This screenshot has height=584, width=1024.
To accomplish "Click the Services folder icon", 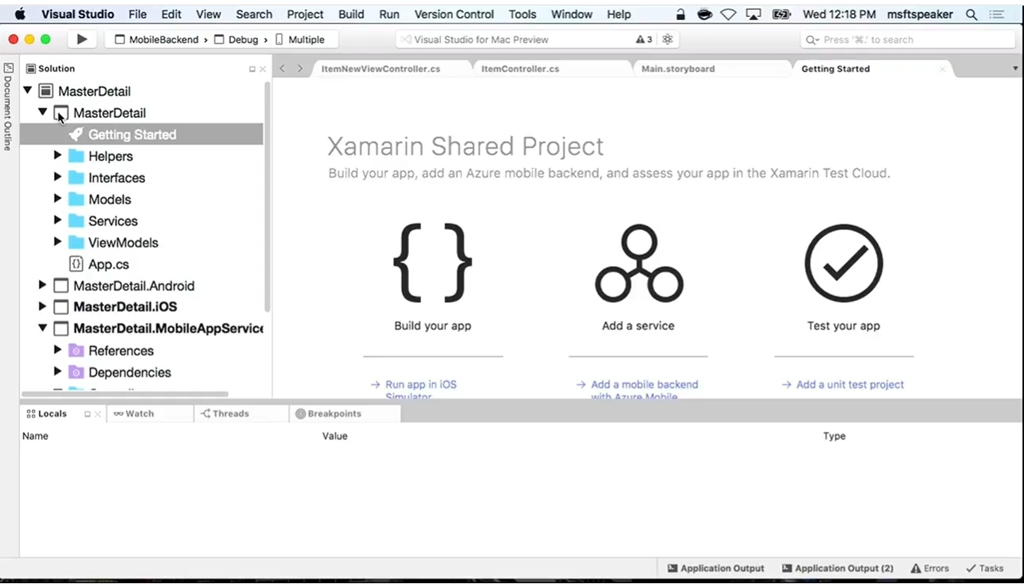I will point(76,221).
